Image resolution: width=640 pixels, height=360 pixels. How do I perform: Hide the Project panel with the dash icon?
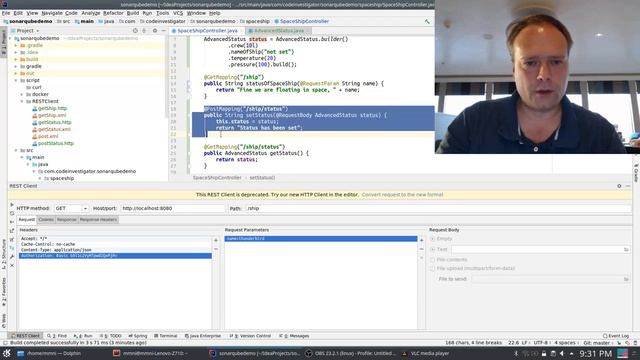tap(164, 31)
